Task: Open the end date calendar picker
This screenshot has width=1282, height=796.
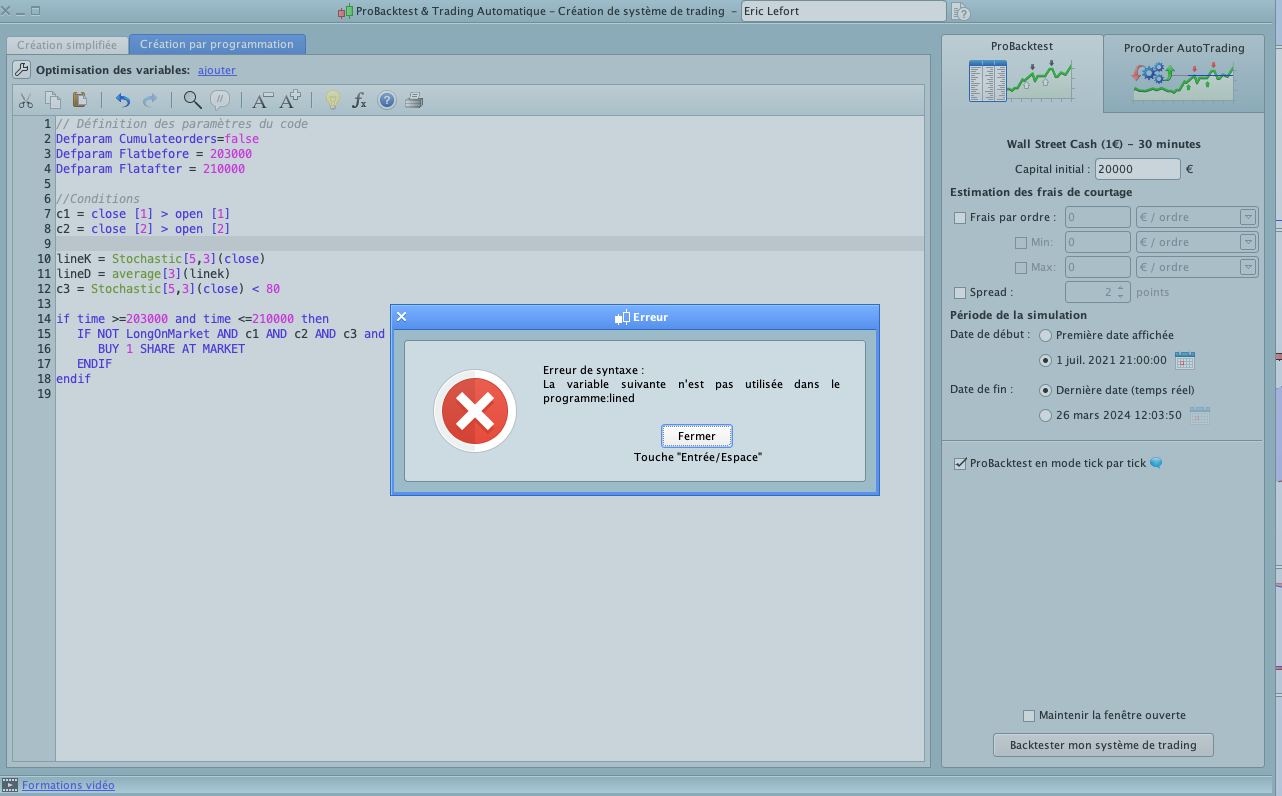Action: pos(1200,415)
